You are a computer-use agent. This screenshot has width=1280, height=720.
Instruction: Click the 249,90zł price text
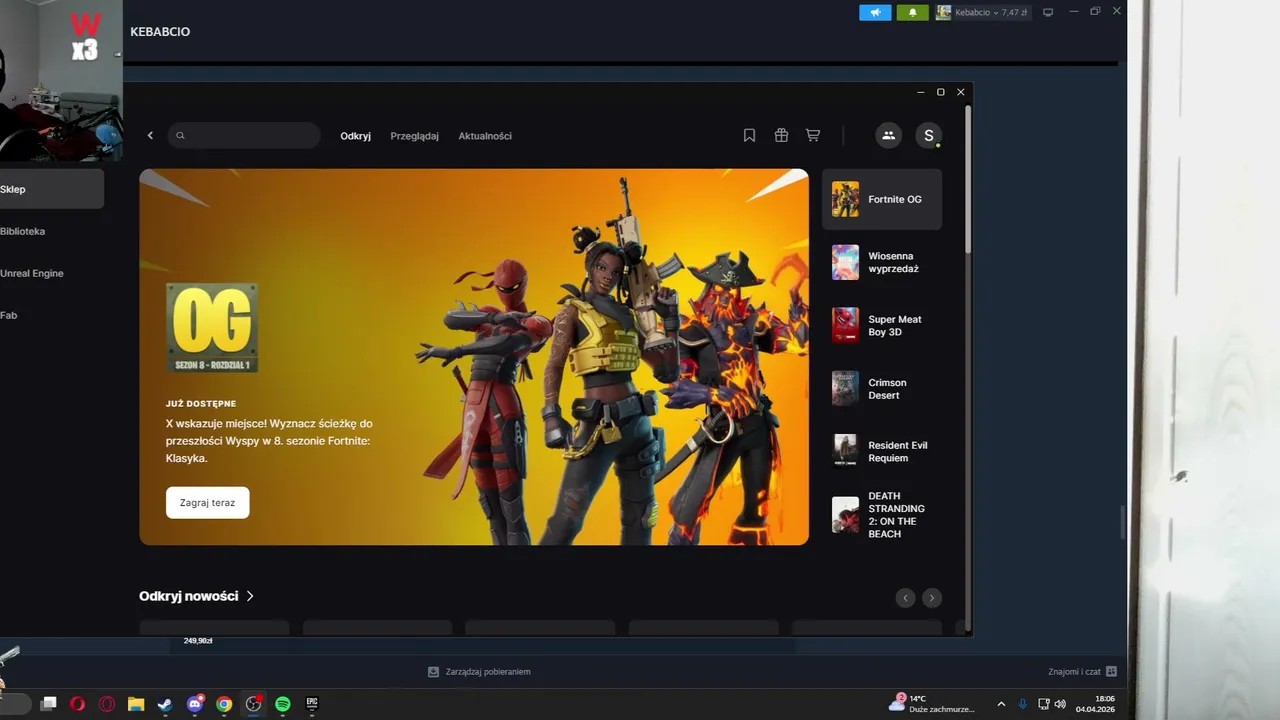198,641
